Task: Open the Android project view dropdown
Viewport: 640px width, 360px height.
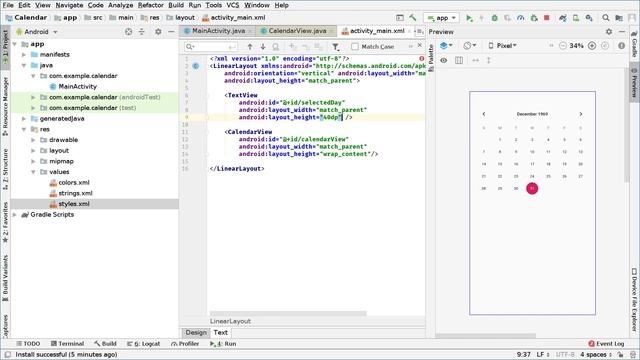Action: pos(36,31)
